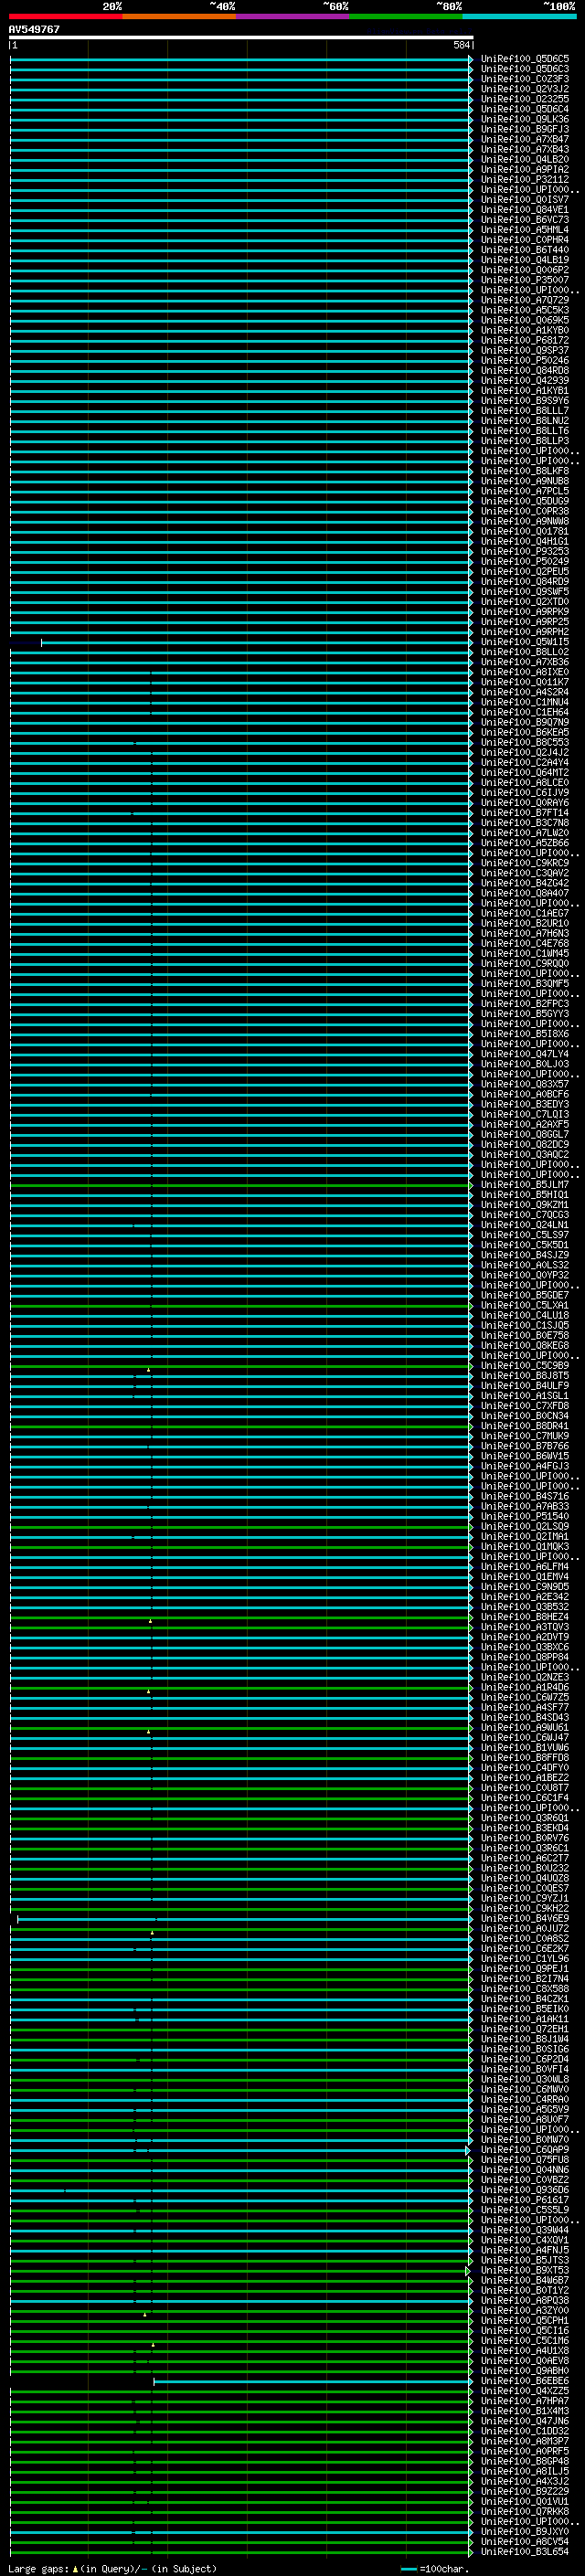This screenshot has width=585, height=2576.
Task: Select the AV549767 query label
Action: [x=34, y=29]
